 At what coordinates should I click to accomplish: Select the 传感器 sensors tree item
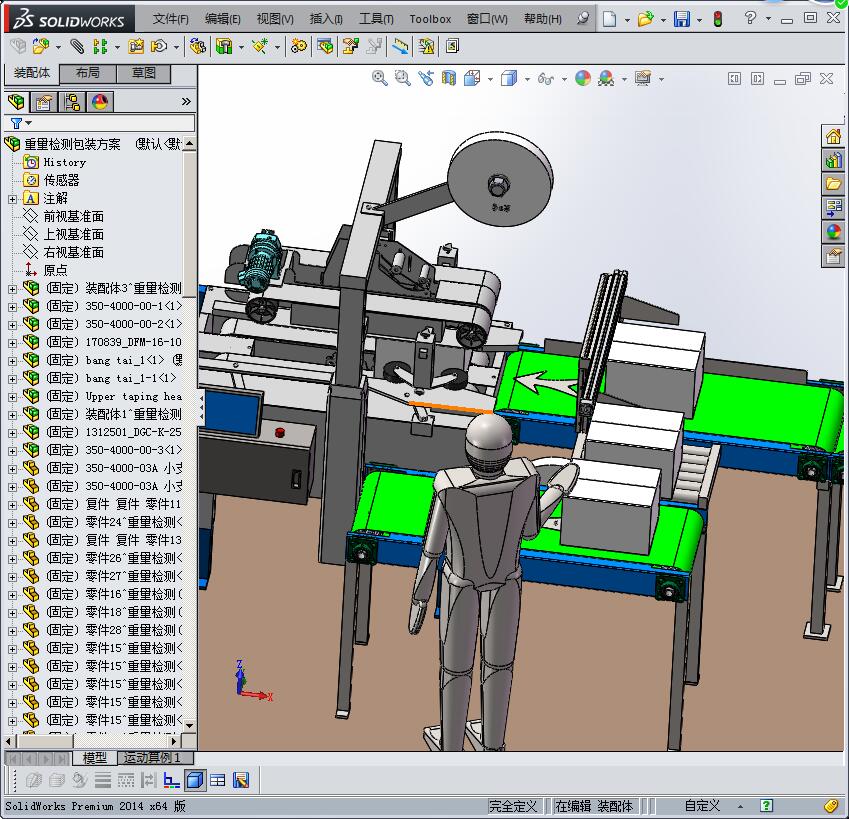[61, 180]
